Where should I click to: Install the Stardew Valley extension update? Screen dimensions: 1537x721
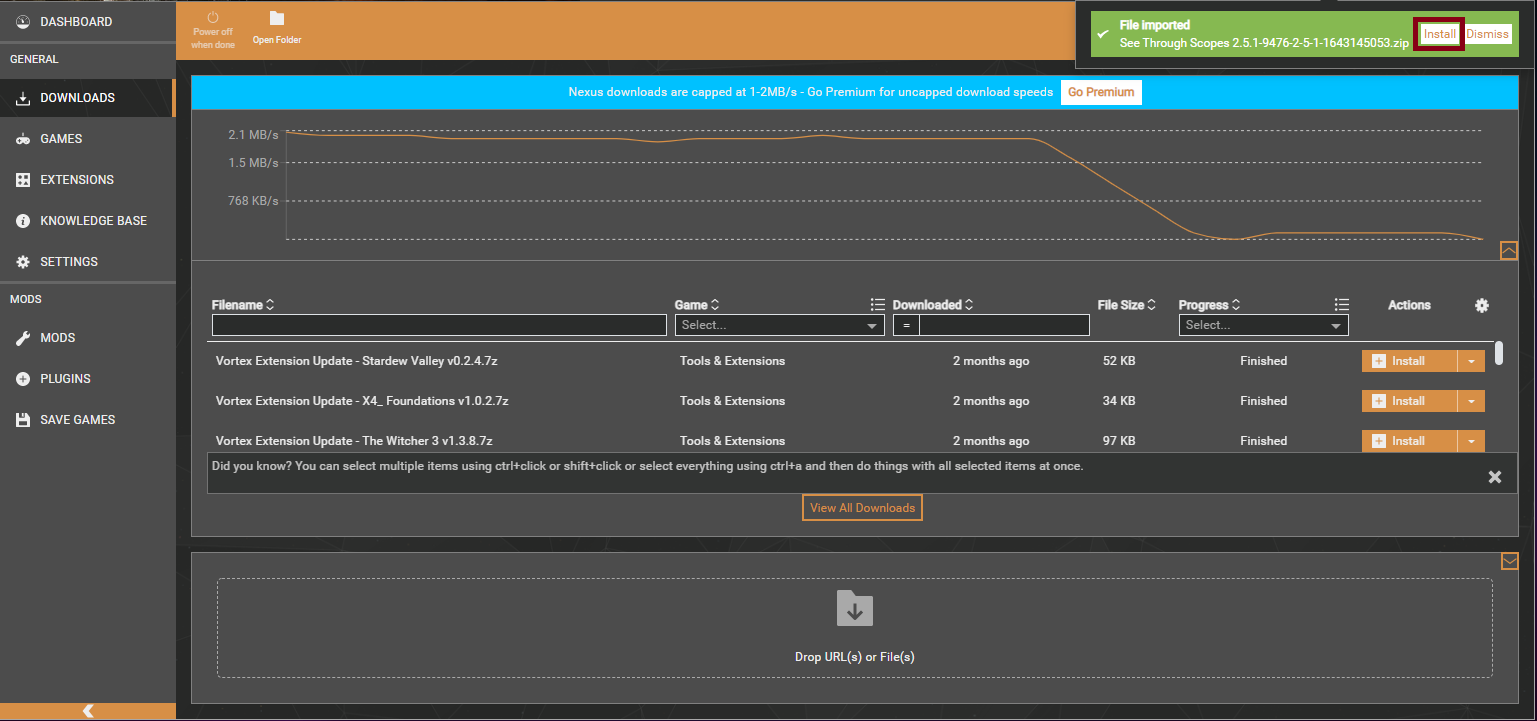pos(1409,361)
